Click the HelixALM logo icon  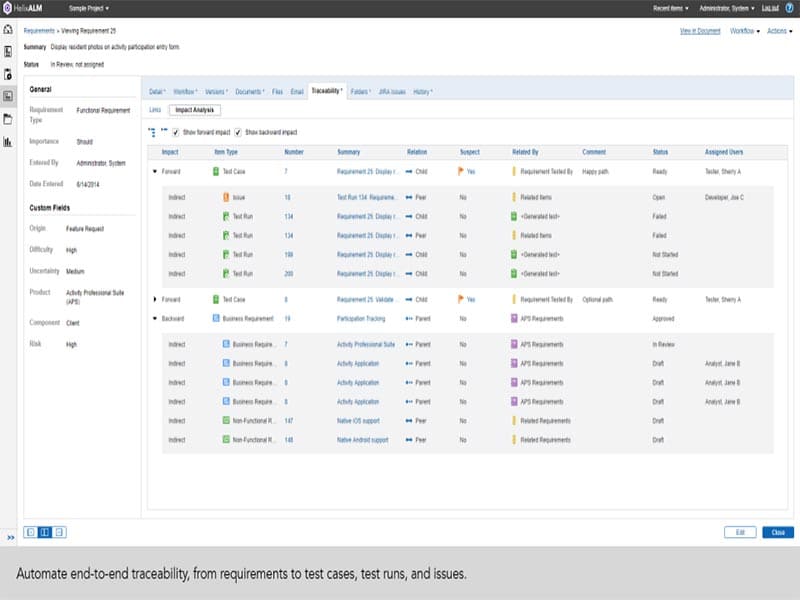[9, 8]
